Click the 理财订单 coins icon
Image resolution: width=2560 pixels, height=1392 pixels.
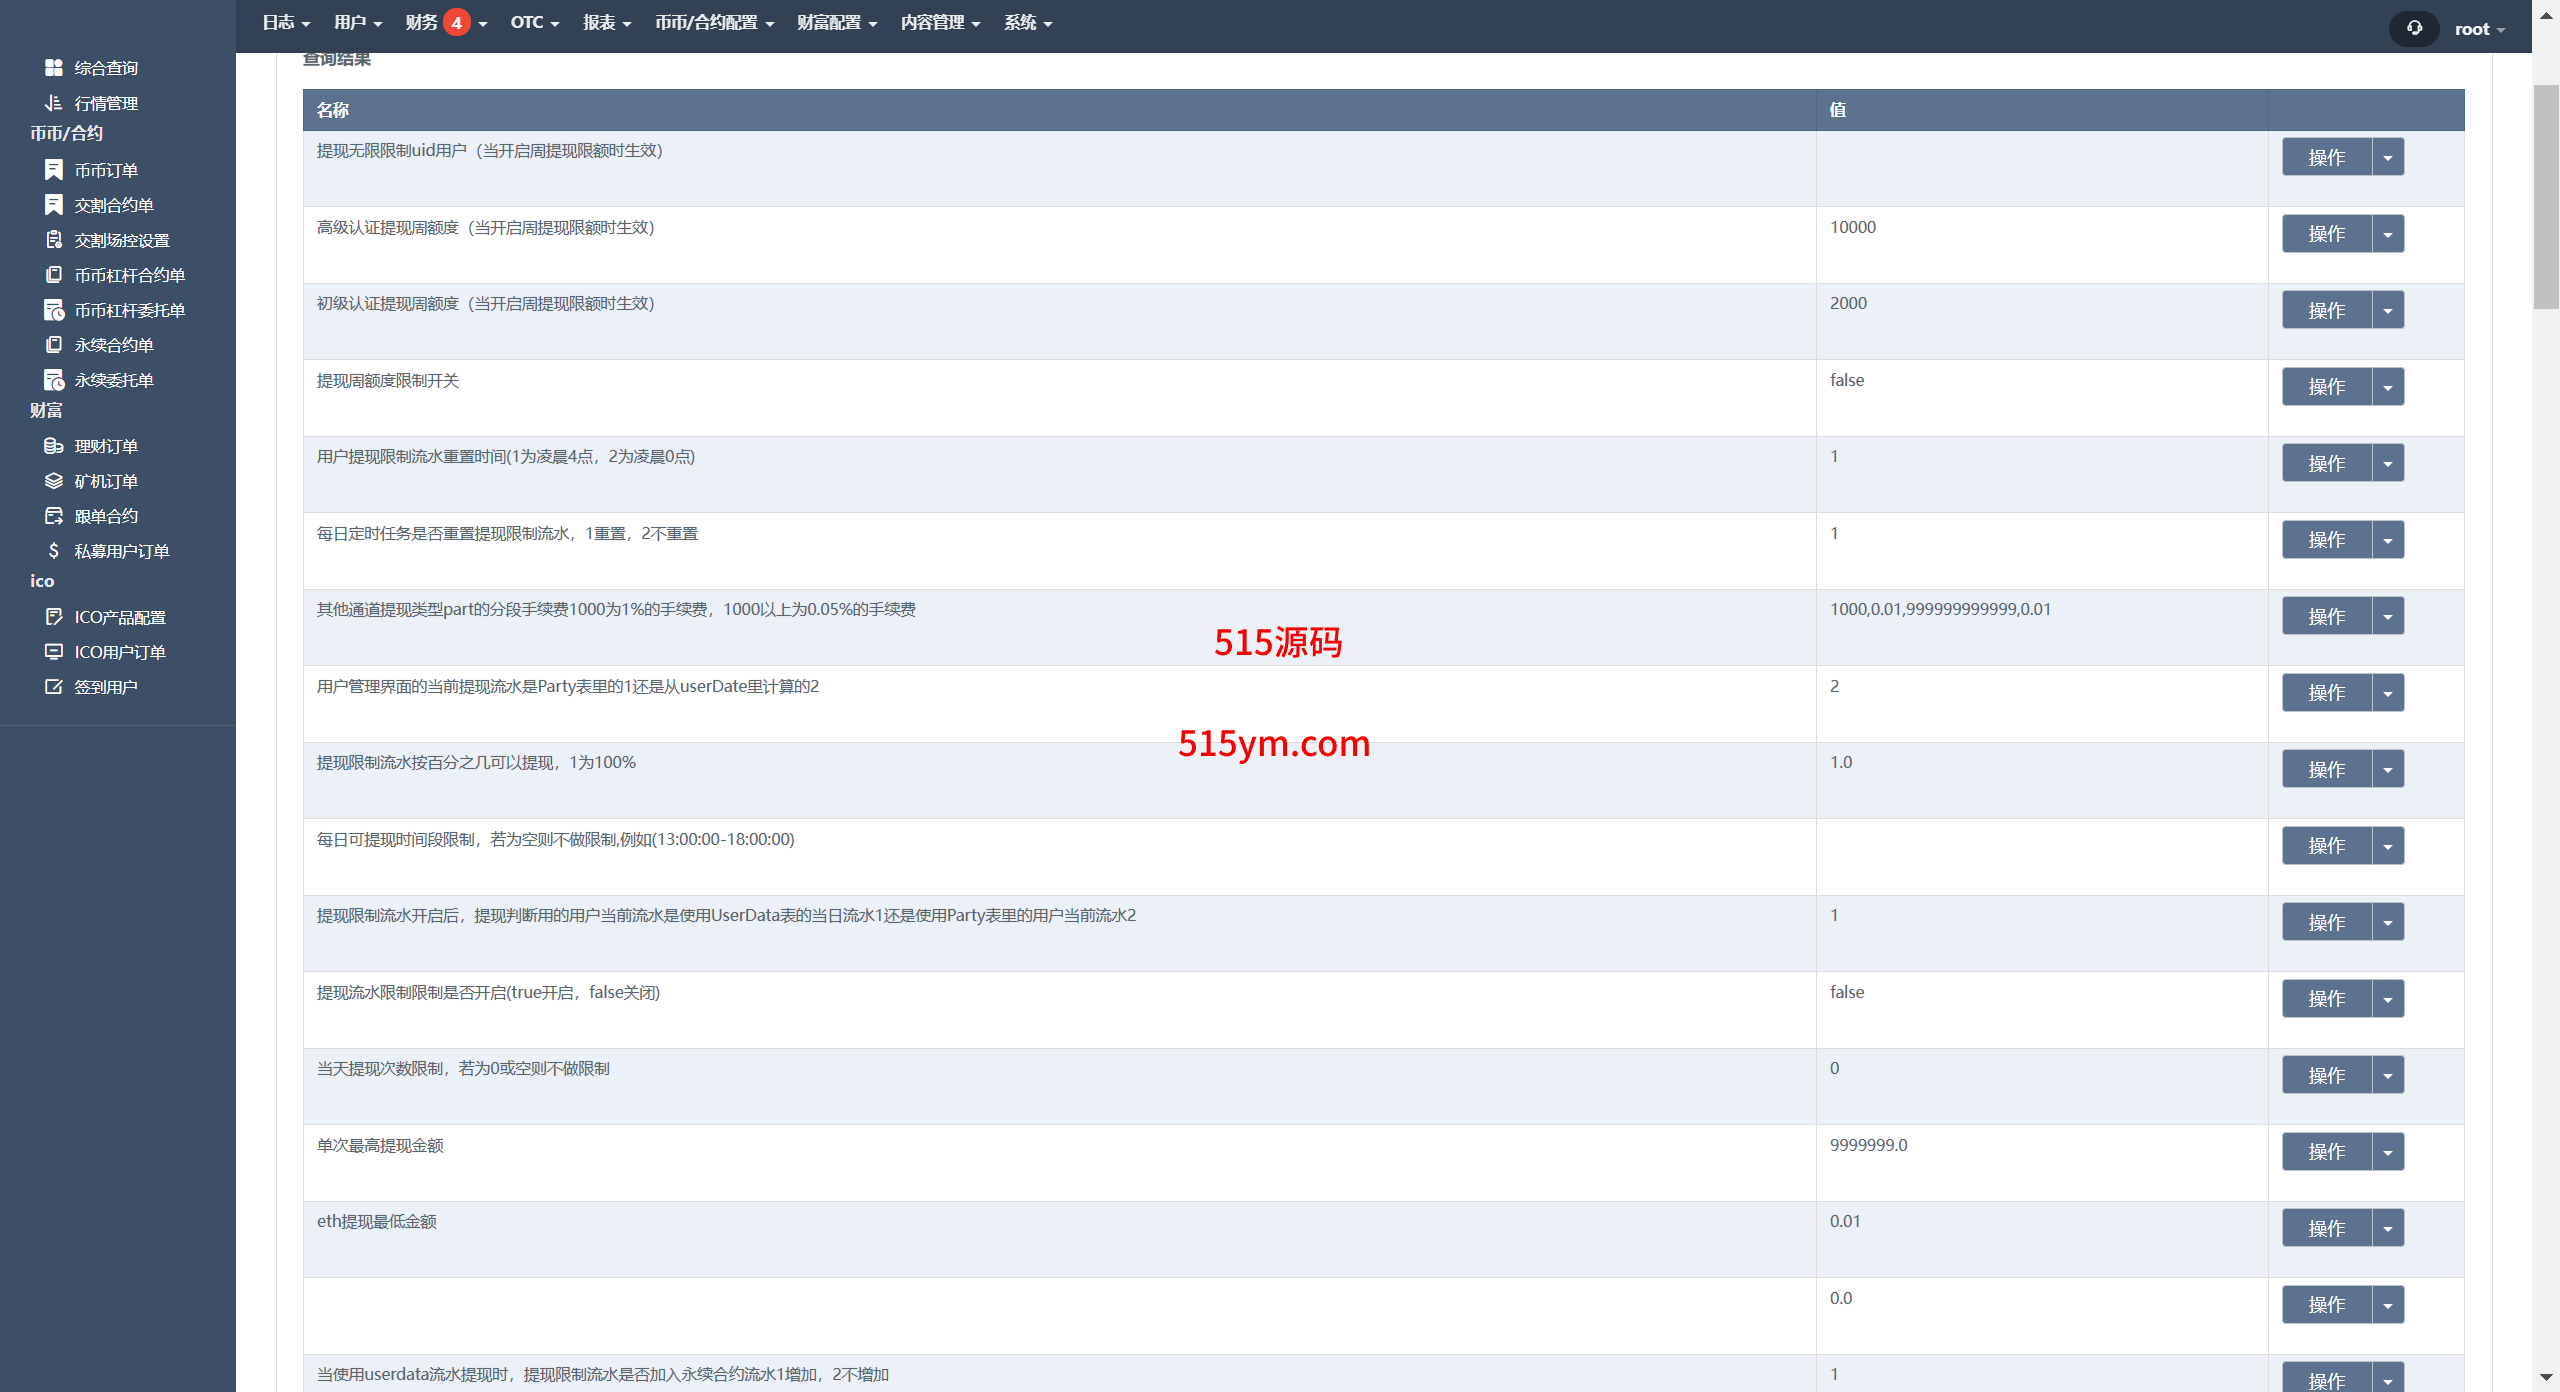point(54,446)
